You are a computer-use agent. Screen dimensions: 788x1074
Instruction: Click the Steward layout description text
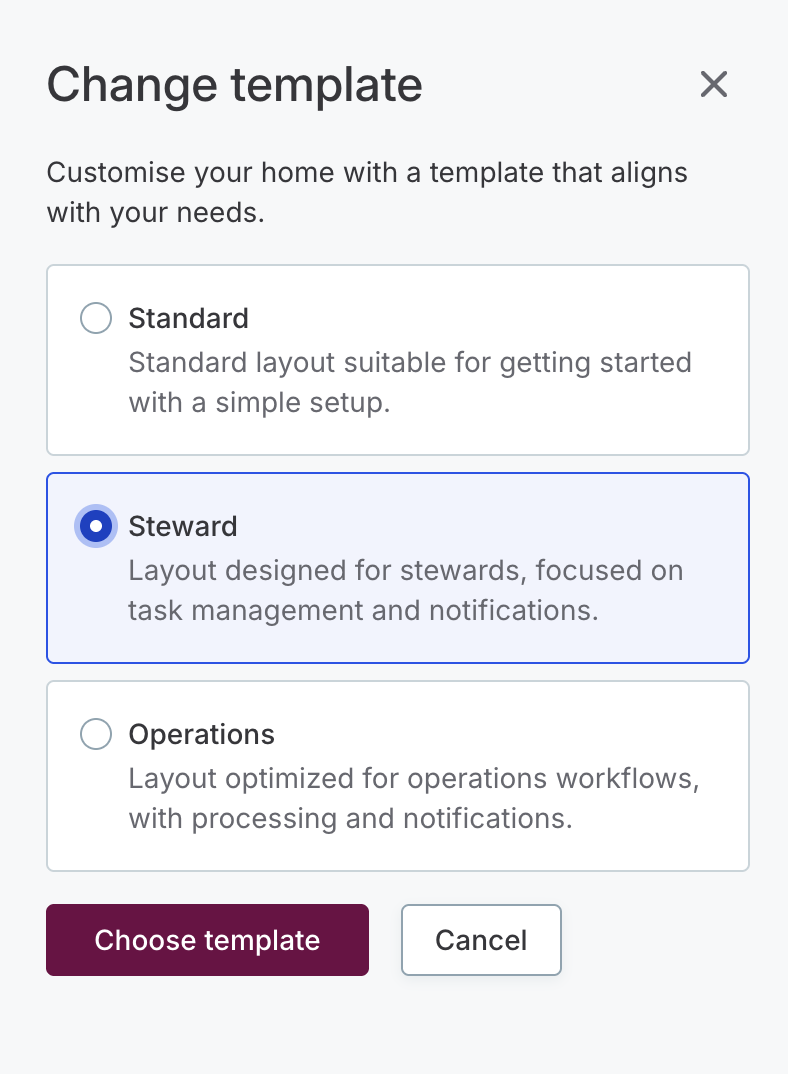(406, 590)
